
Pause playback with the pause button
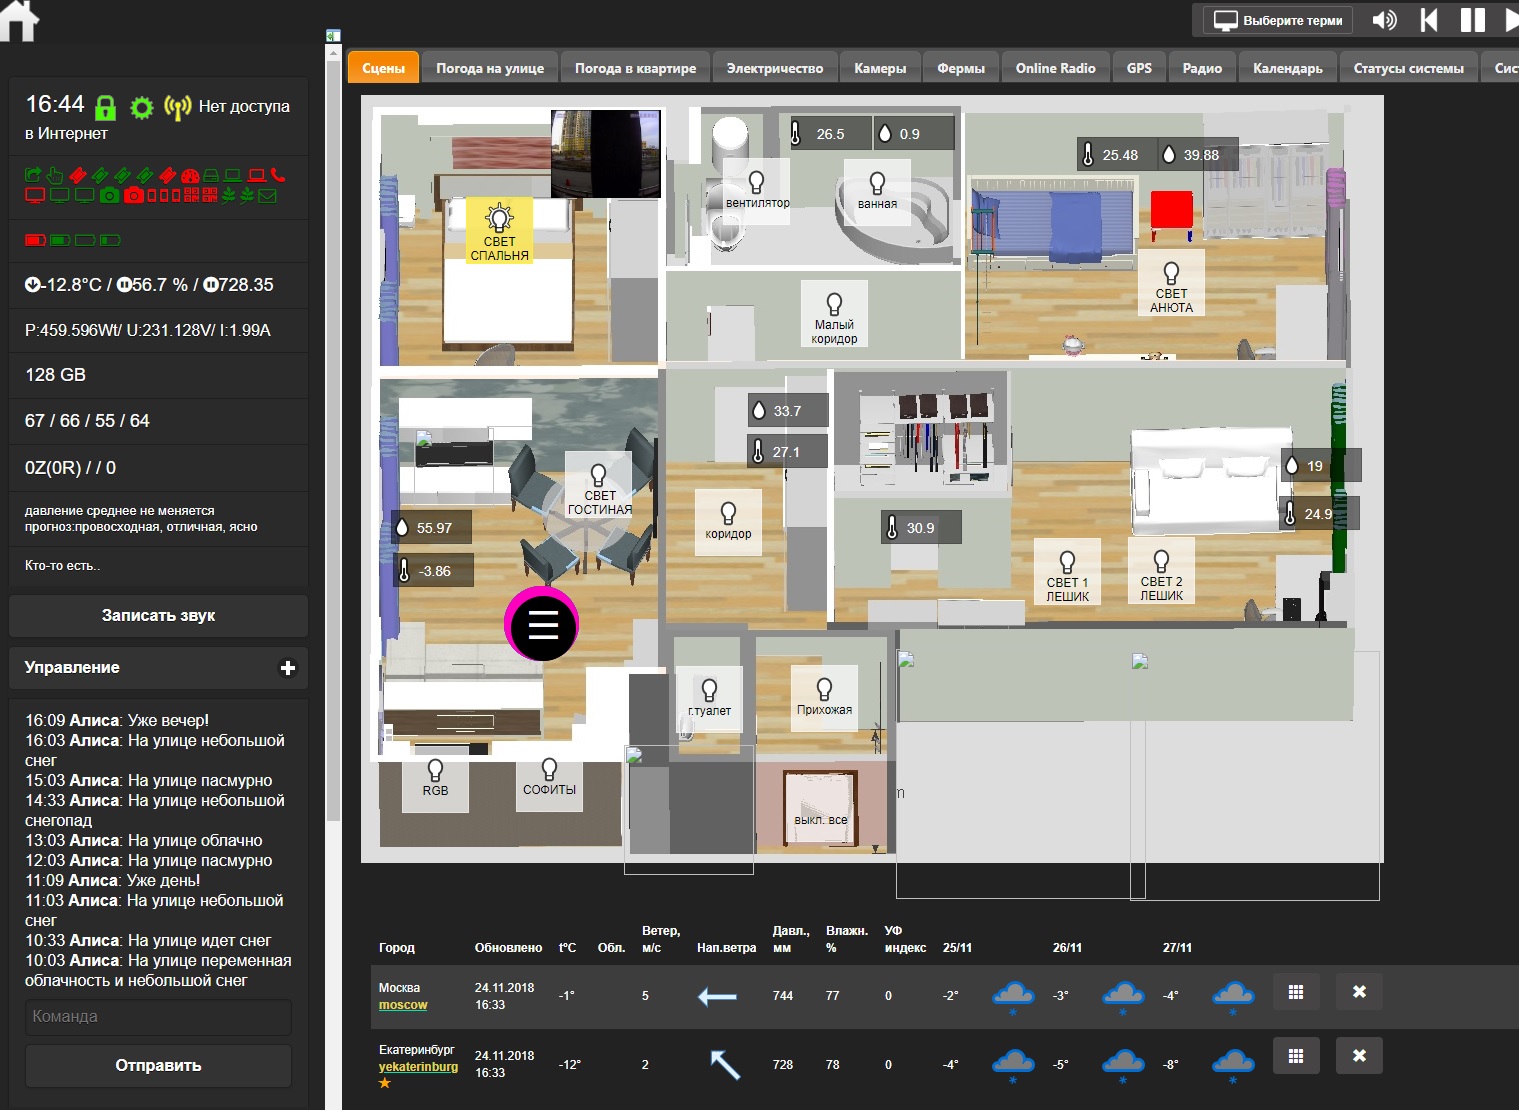point(1472,20)
